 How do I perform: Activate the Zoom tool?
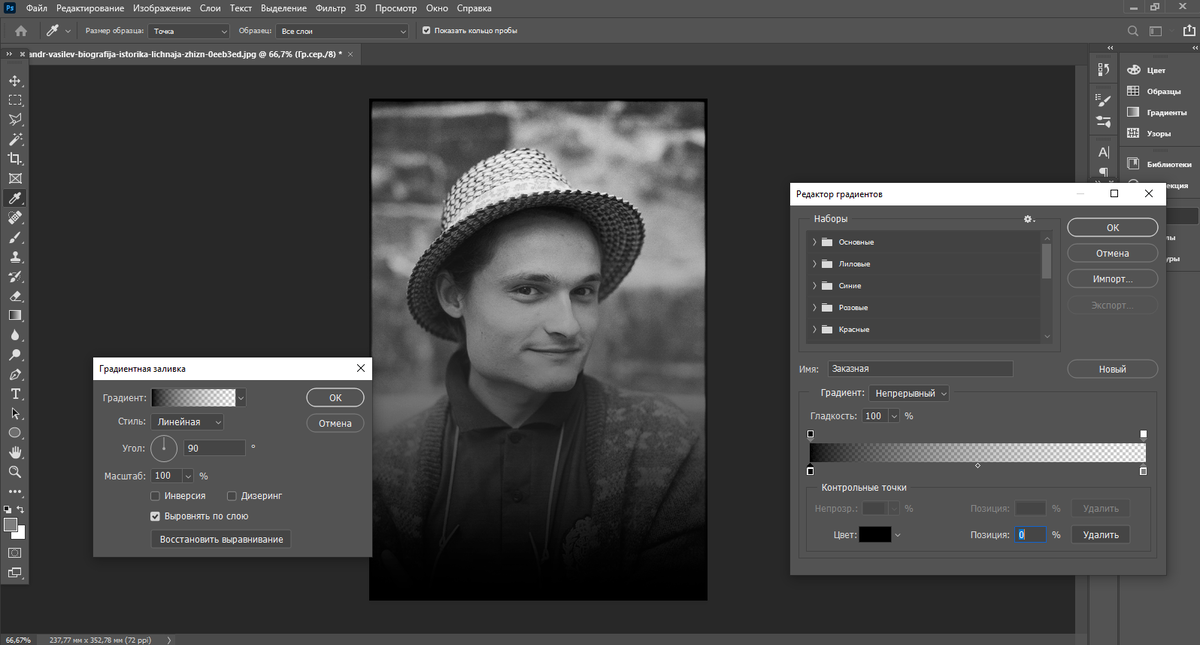click(15, 472)
